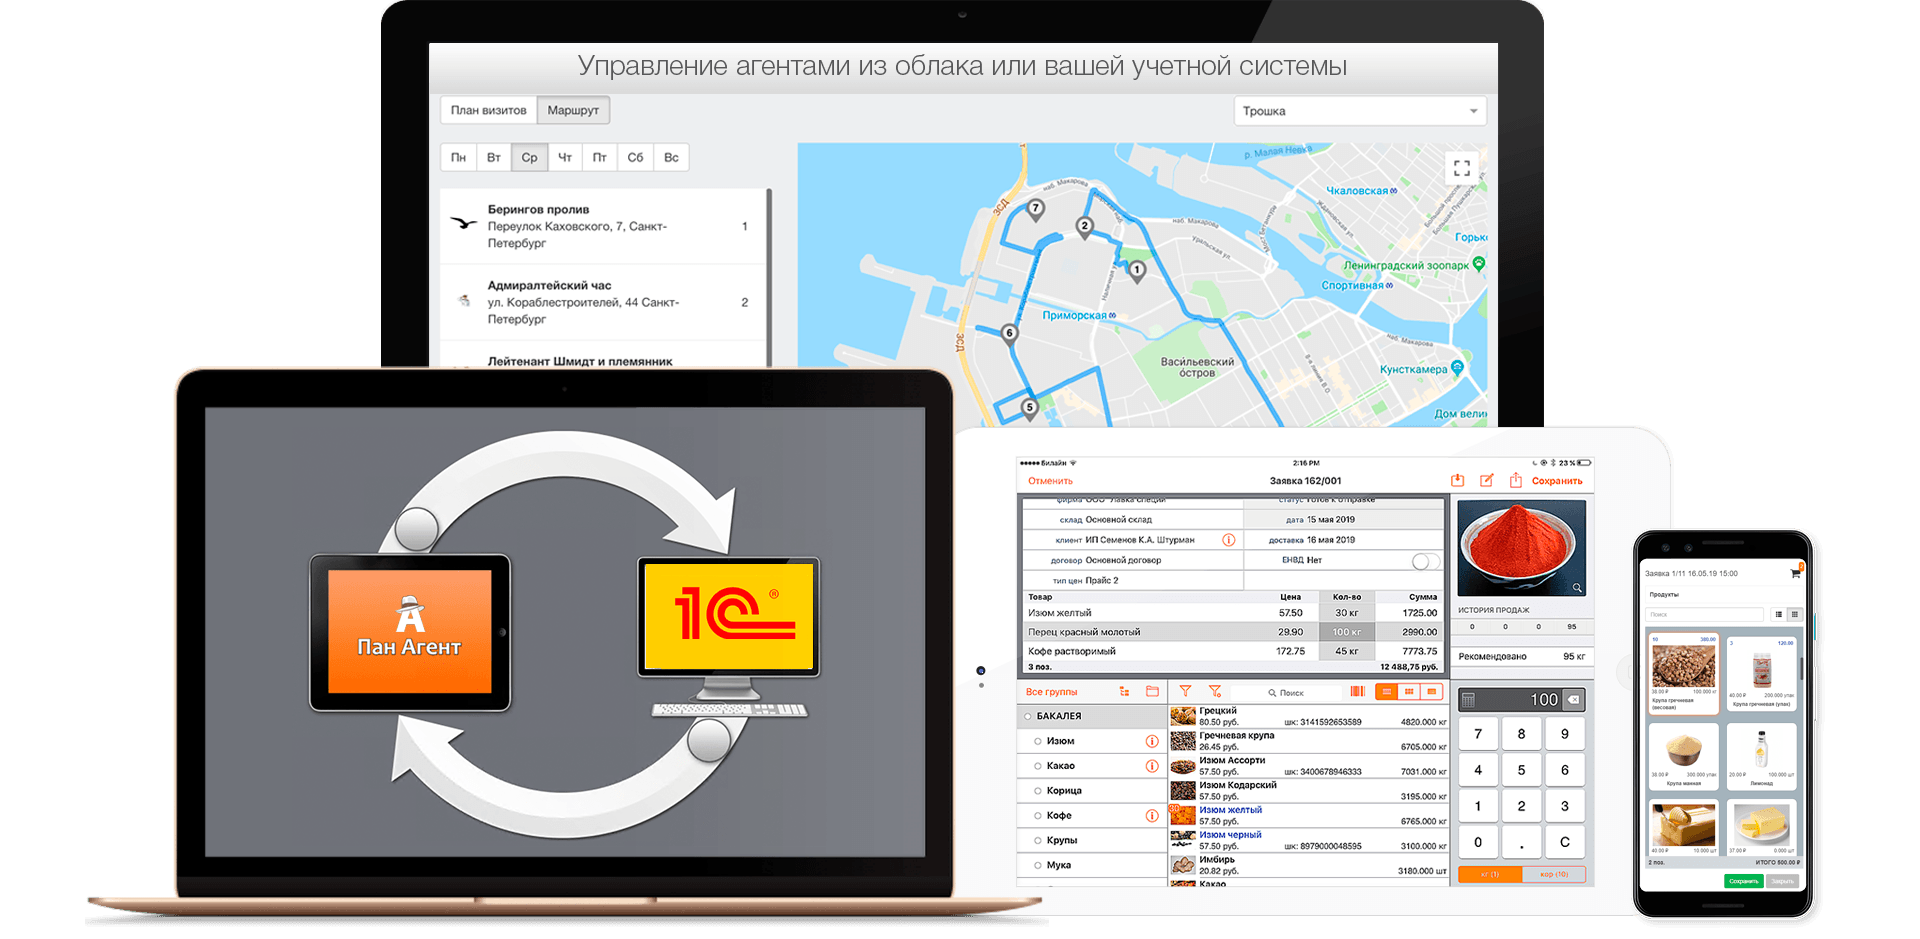Image resolution: width=1920 pixels, height=939 pixels.
Task: Click the share icon next to Сохранить
Action: click(x=1516, y=481)
